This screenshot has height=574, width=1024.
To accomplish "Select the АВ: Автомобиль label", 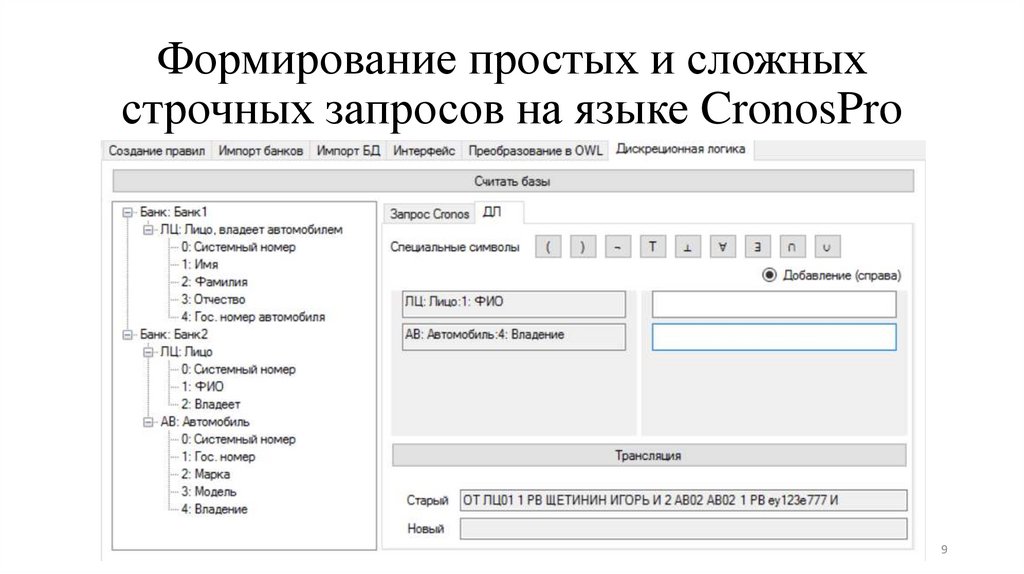I will coord(205,422).
